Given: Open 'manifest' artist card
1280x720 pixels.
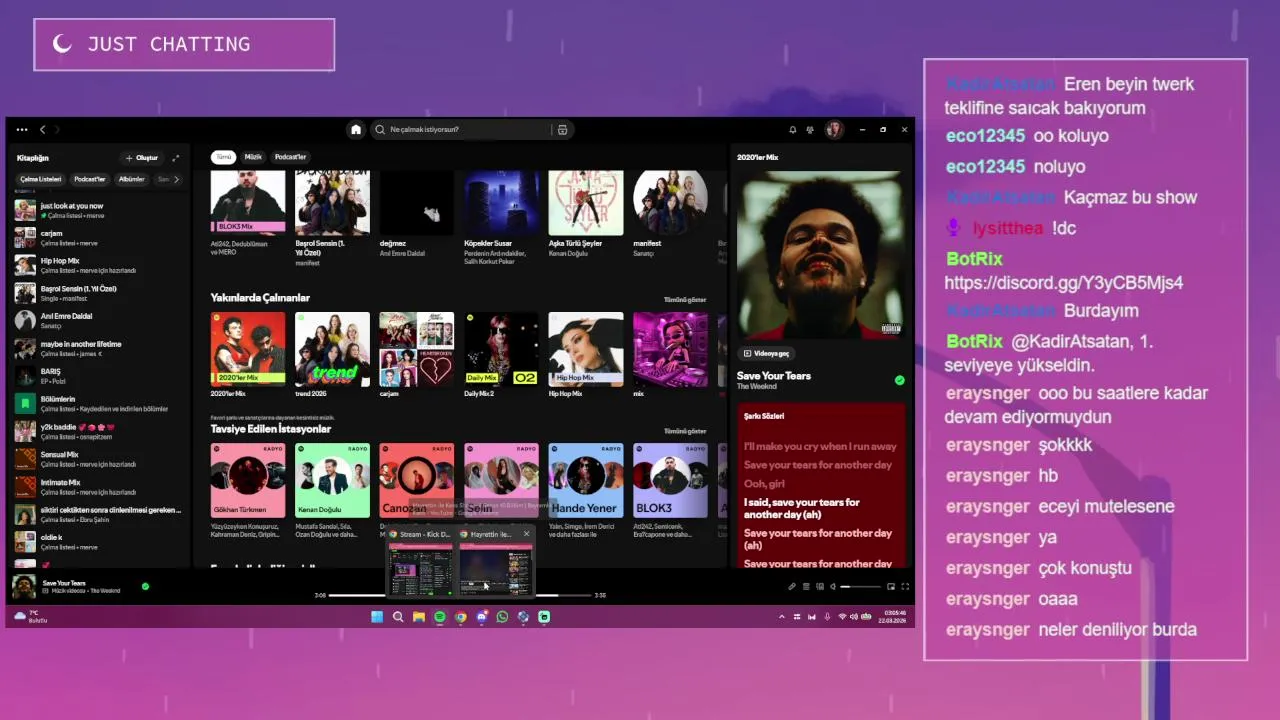Looking at the screenshot, I should (x=670, y=215).
